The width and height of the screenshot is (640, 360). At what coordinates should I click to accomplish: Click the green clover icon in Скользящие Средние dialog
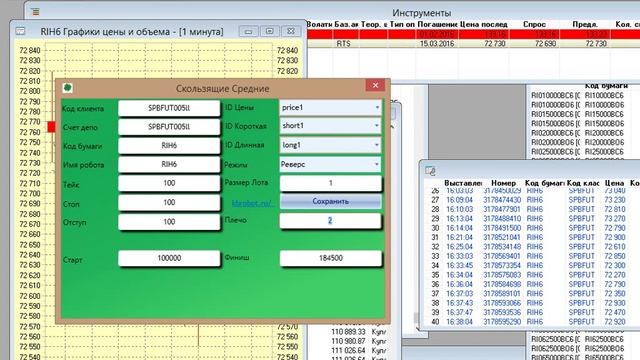click(x=67, y=88)
